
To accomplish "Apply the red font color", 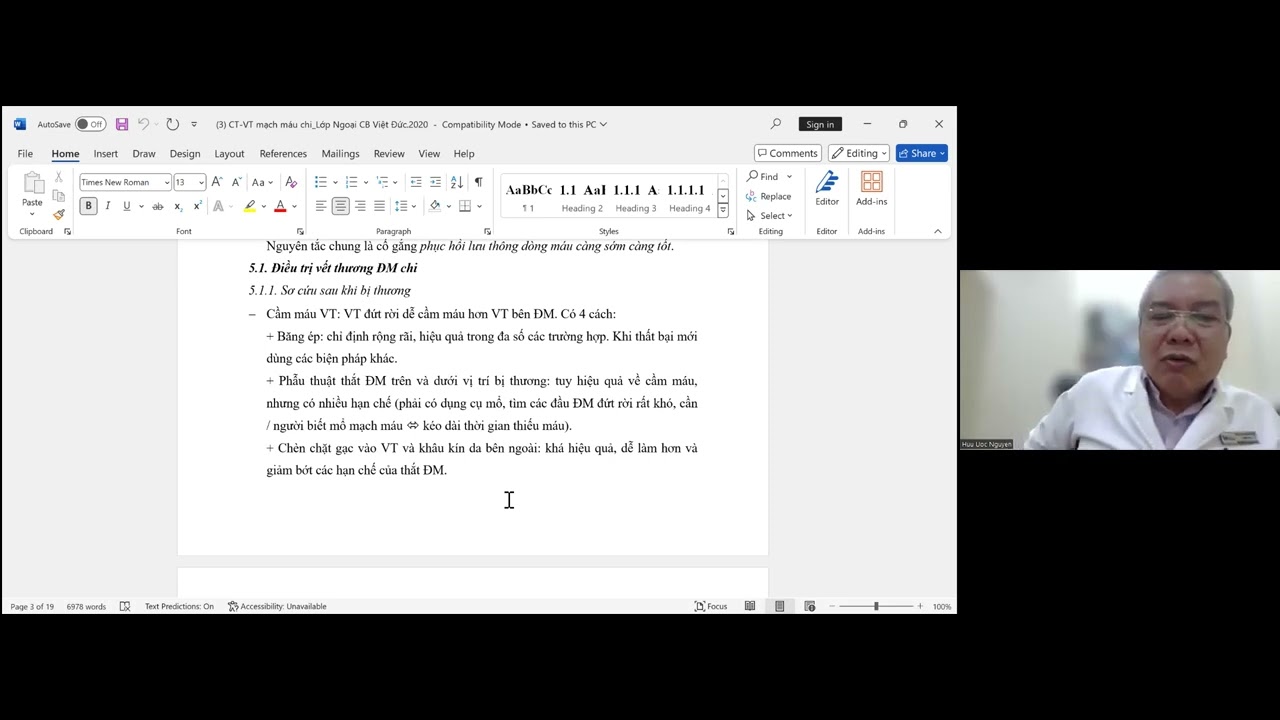I will click(x=280, y=206).
